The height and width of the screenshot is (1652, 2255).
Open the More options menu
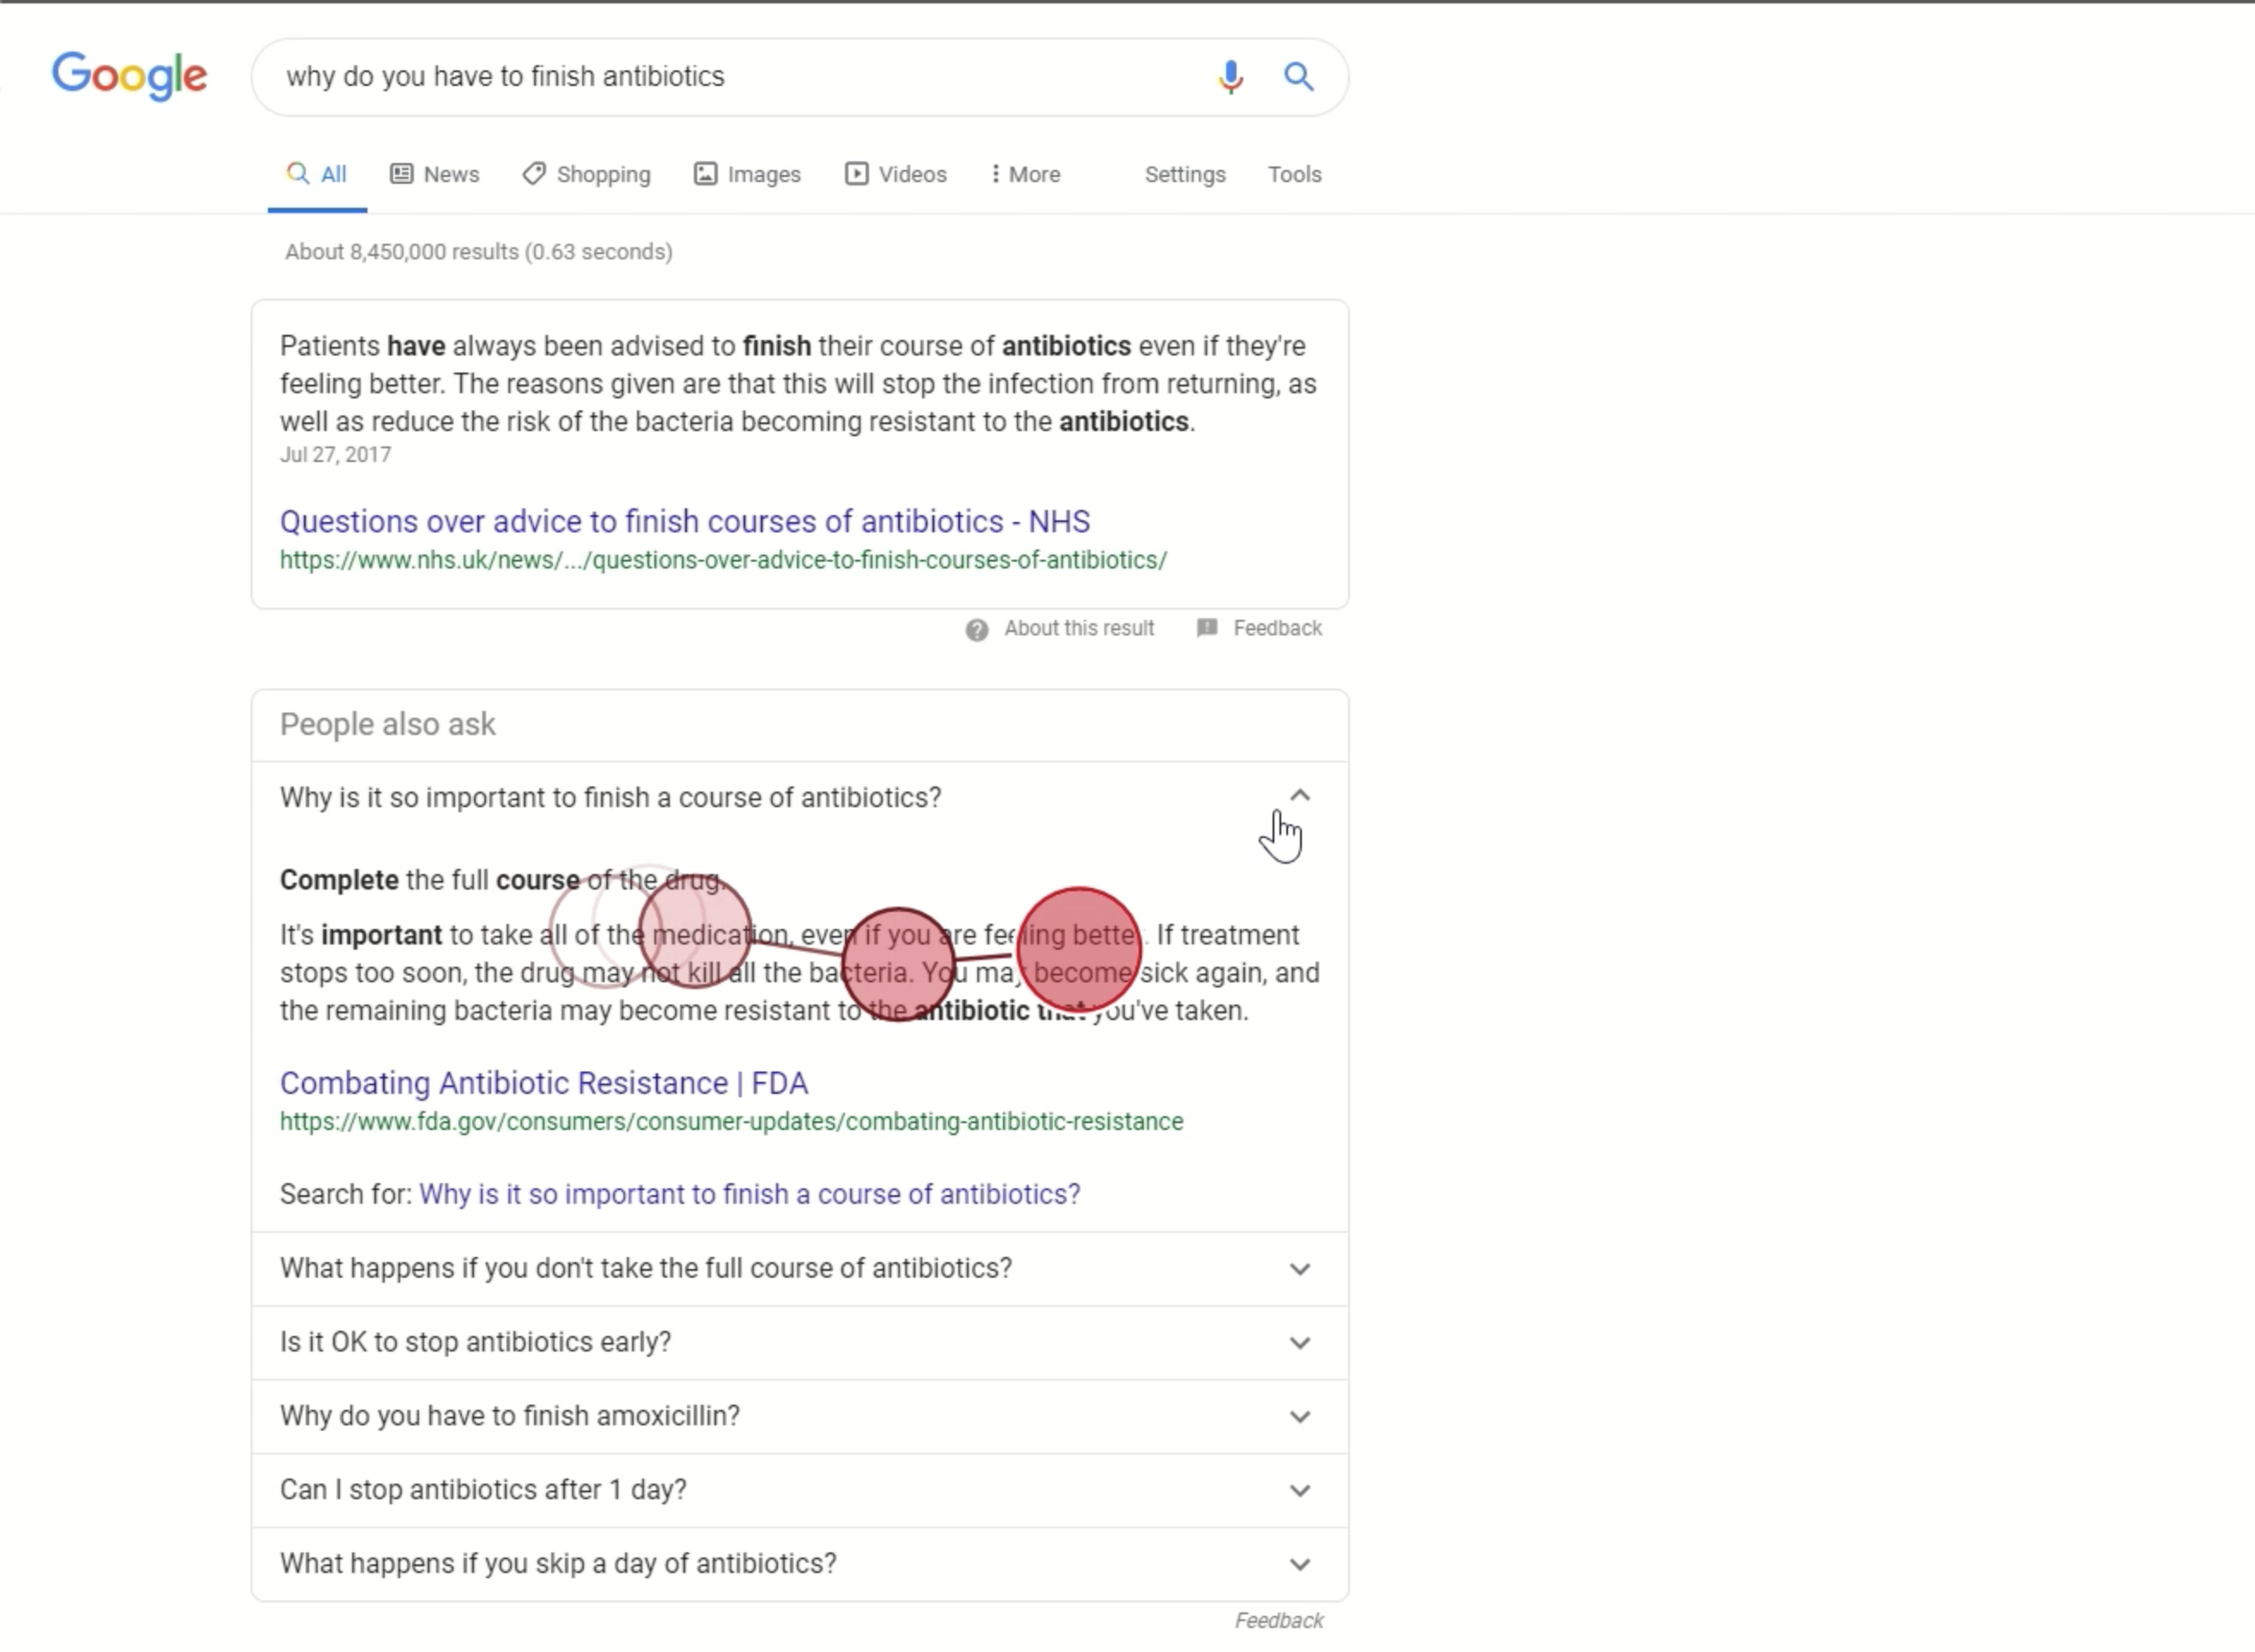[1025, 174]
